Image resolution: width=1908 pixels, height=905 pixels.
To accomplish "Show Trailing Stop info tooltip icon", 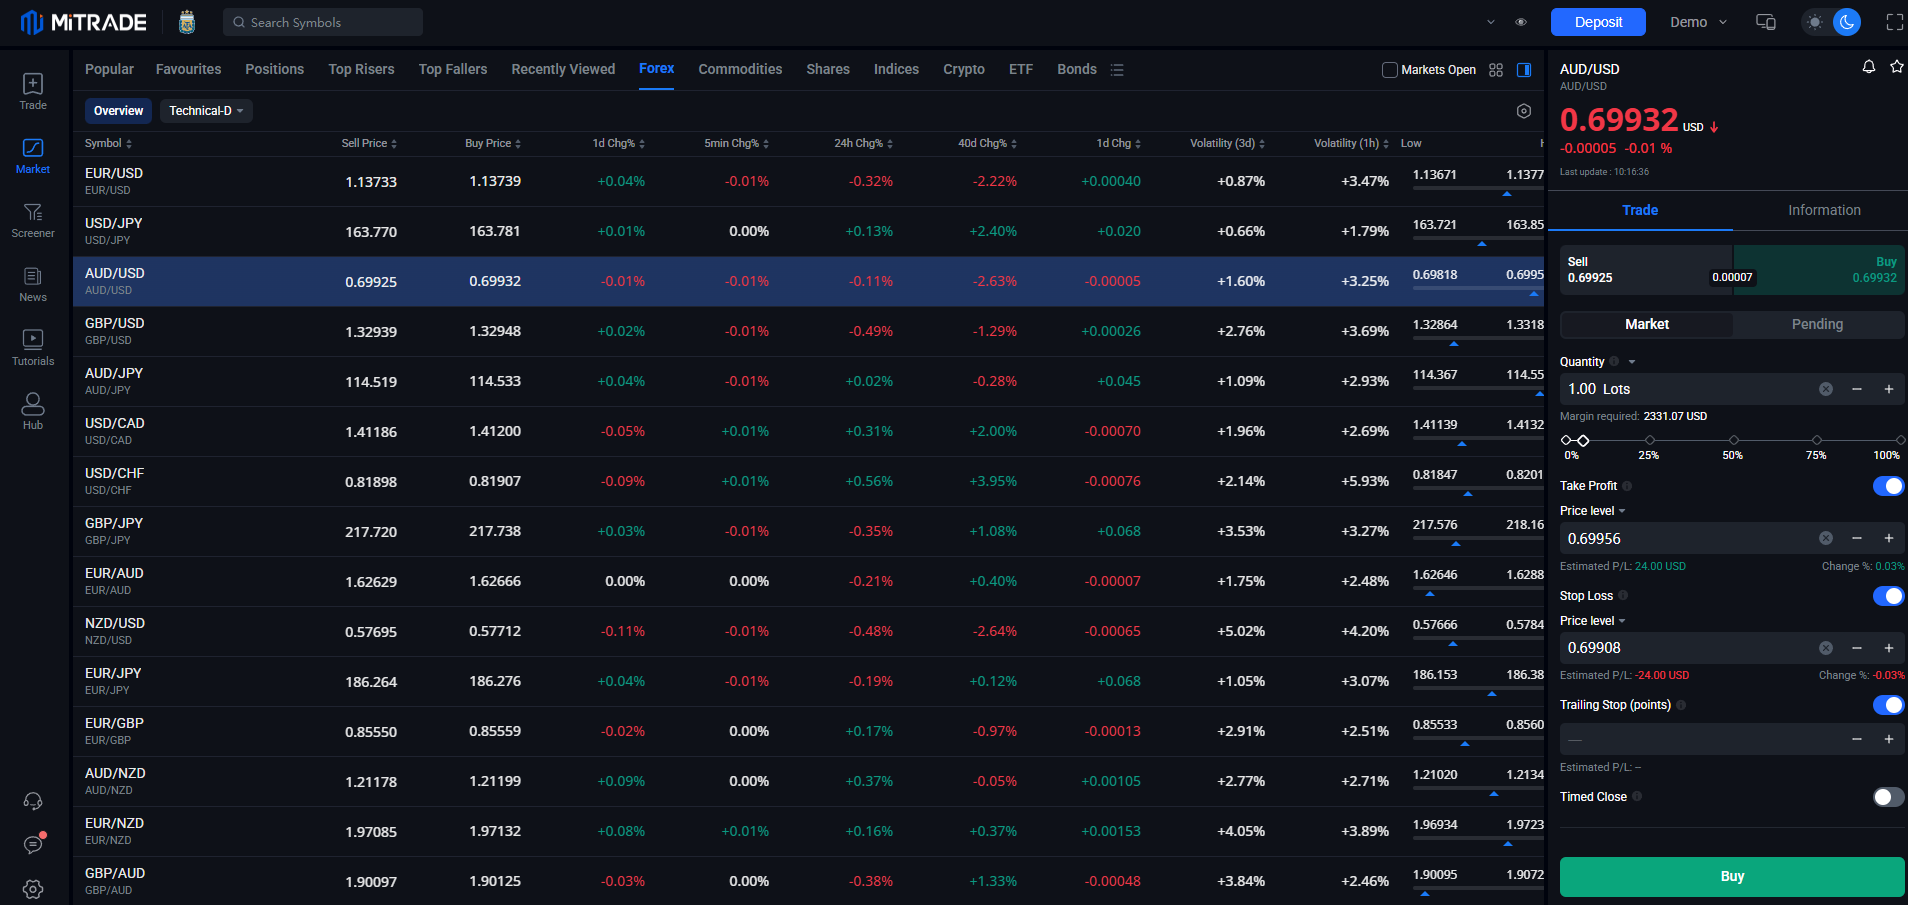I will 1681,705.
